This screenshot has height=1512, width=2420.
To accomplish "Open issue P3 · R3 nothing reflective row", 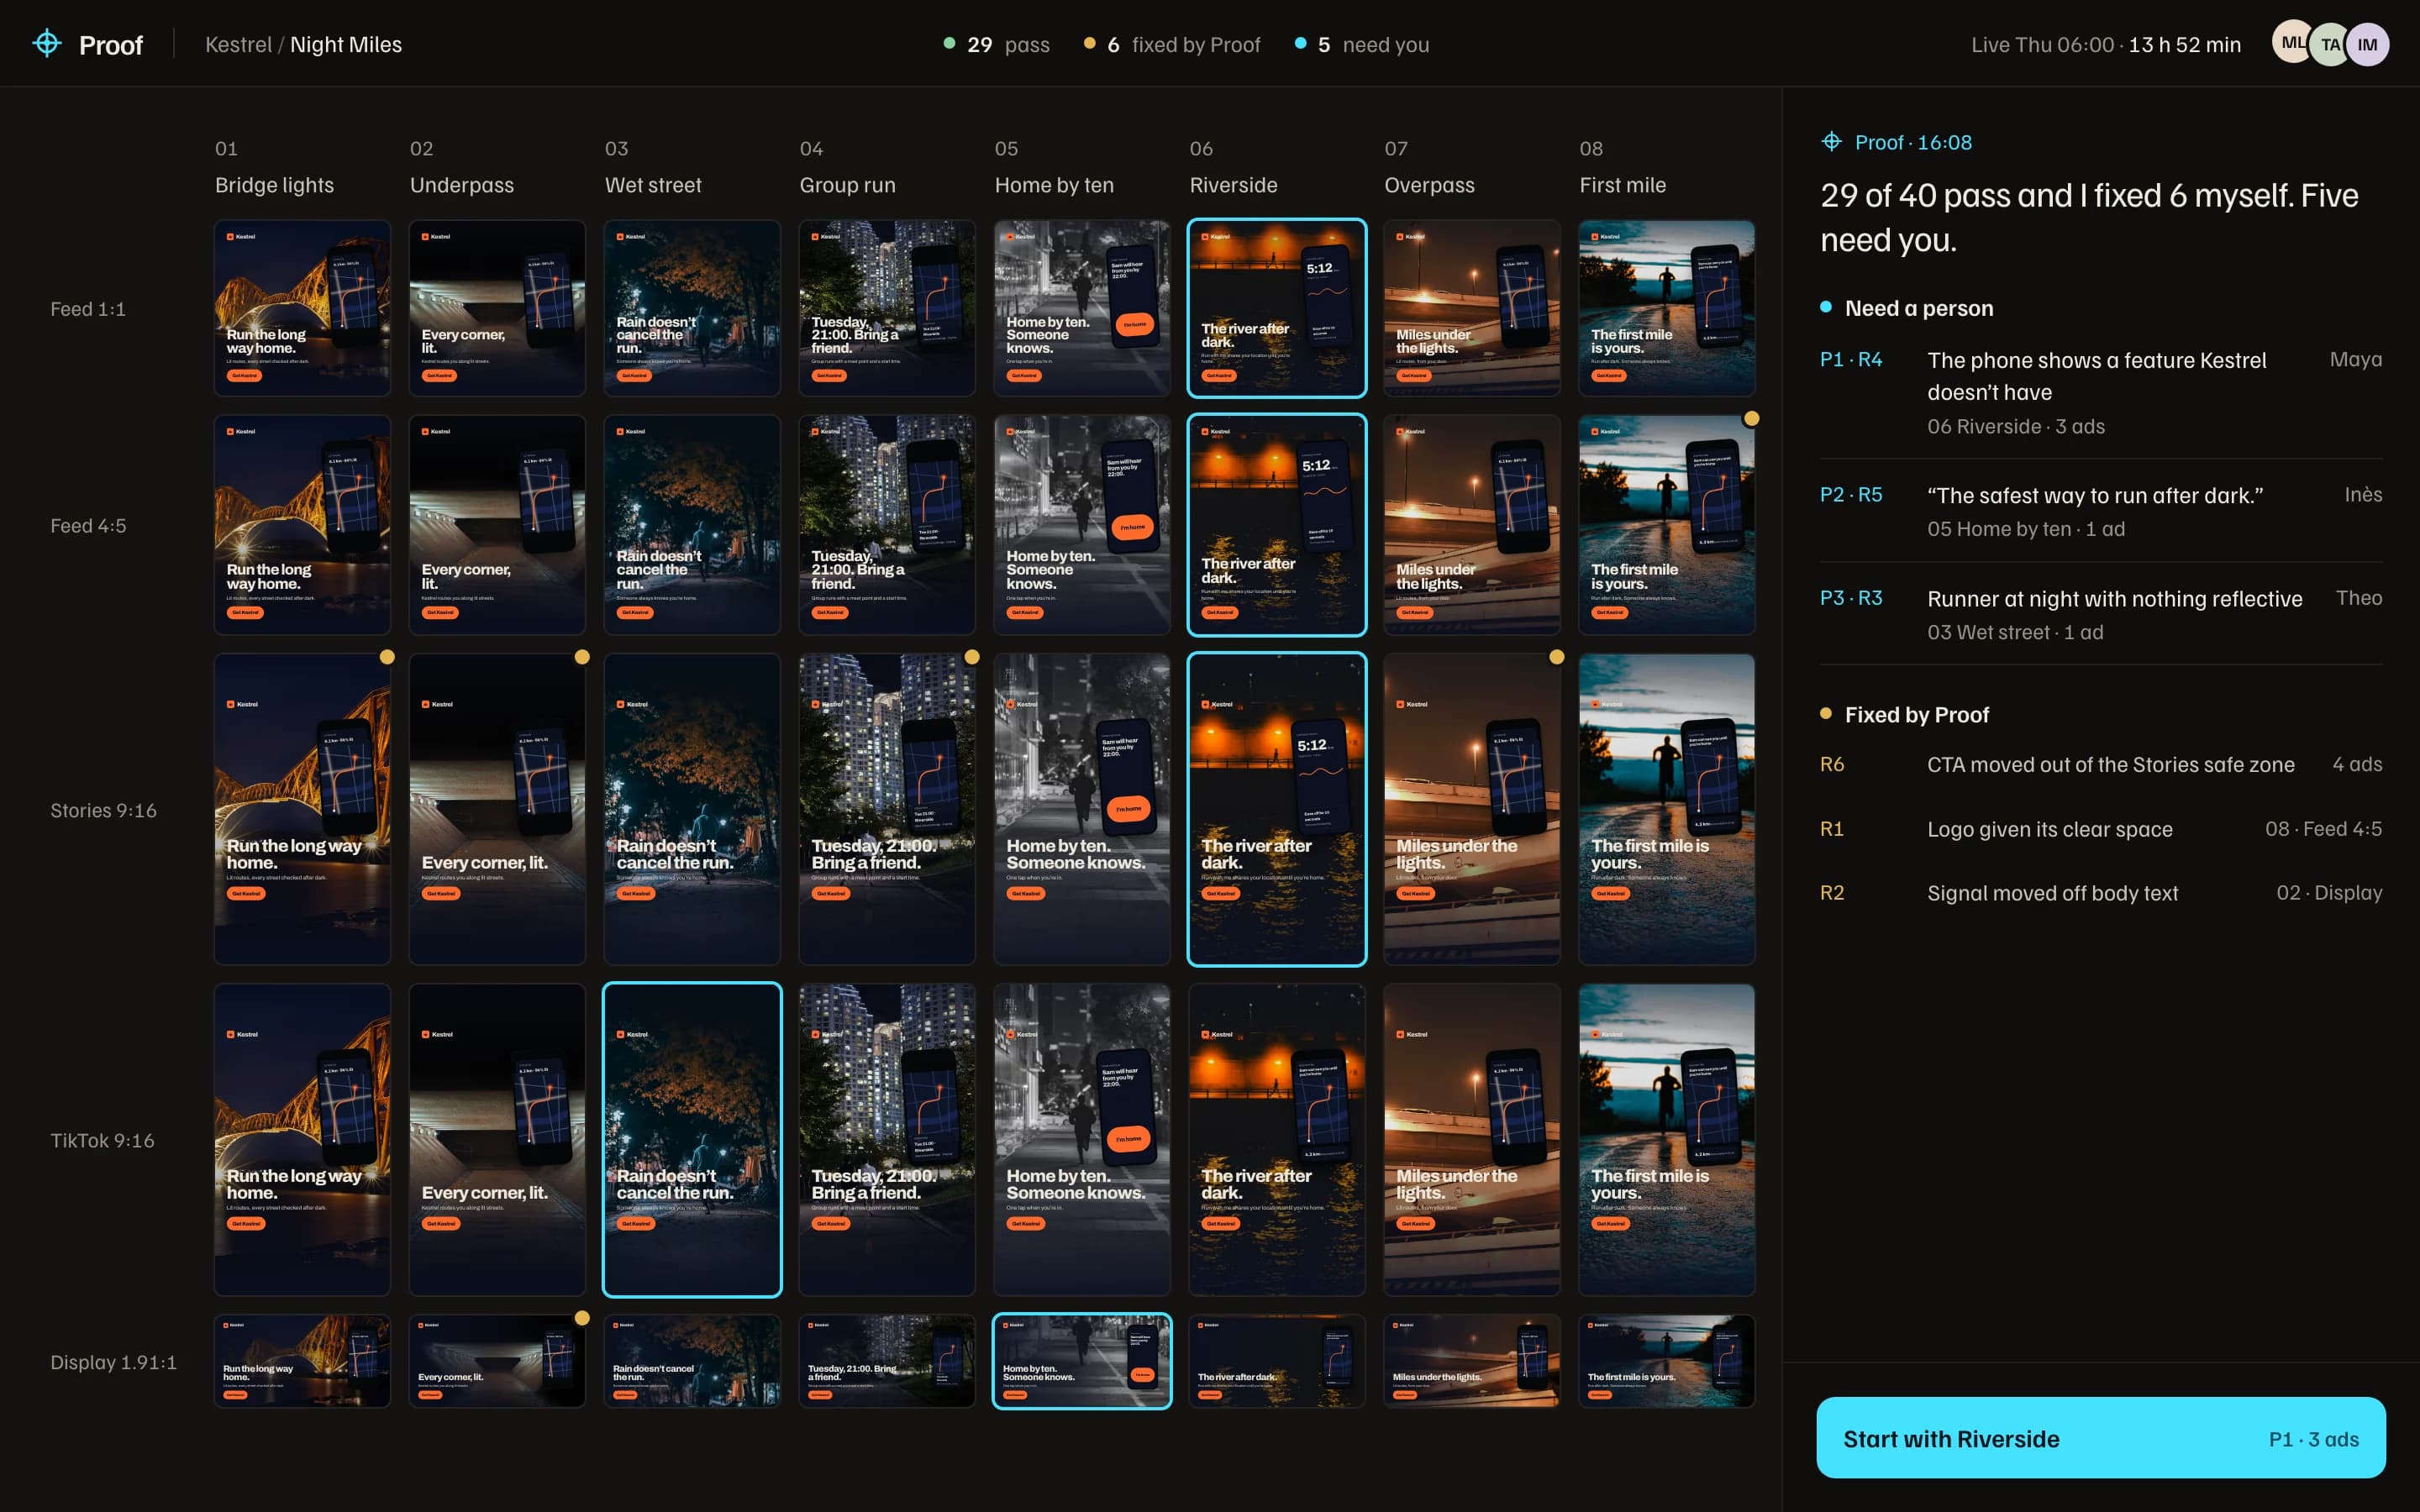I will pos(2100,614).
